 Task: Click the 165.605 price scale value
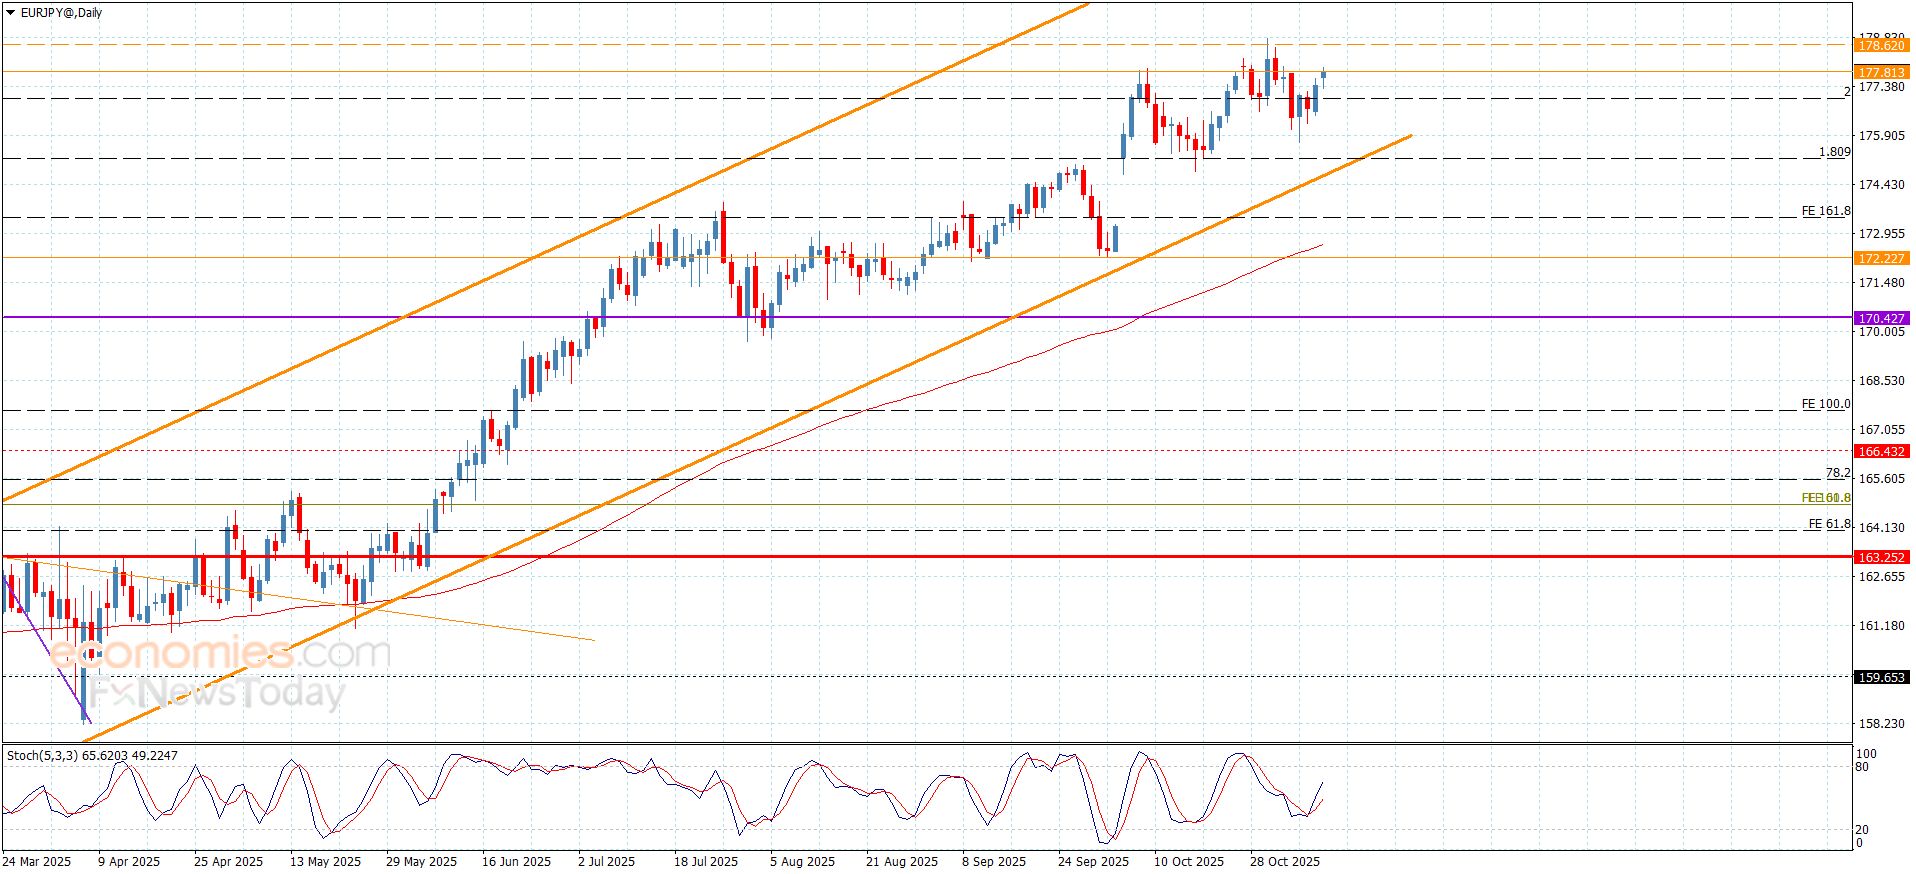pos(1881,479)
